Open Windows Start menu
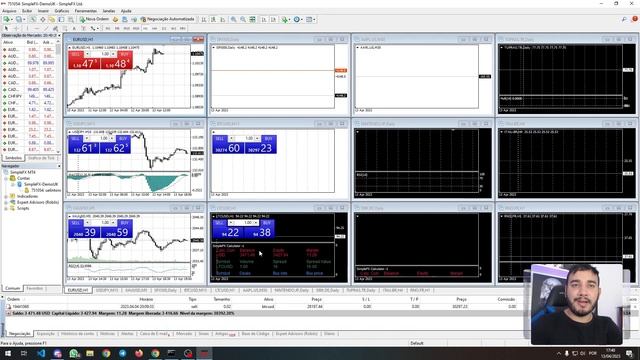 8,353
